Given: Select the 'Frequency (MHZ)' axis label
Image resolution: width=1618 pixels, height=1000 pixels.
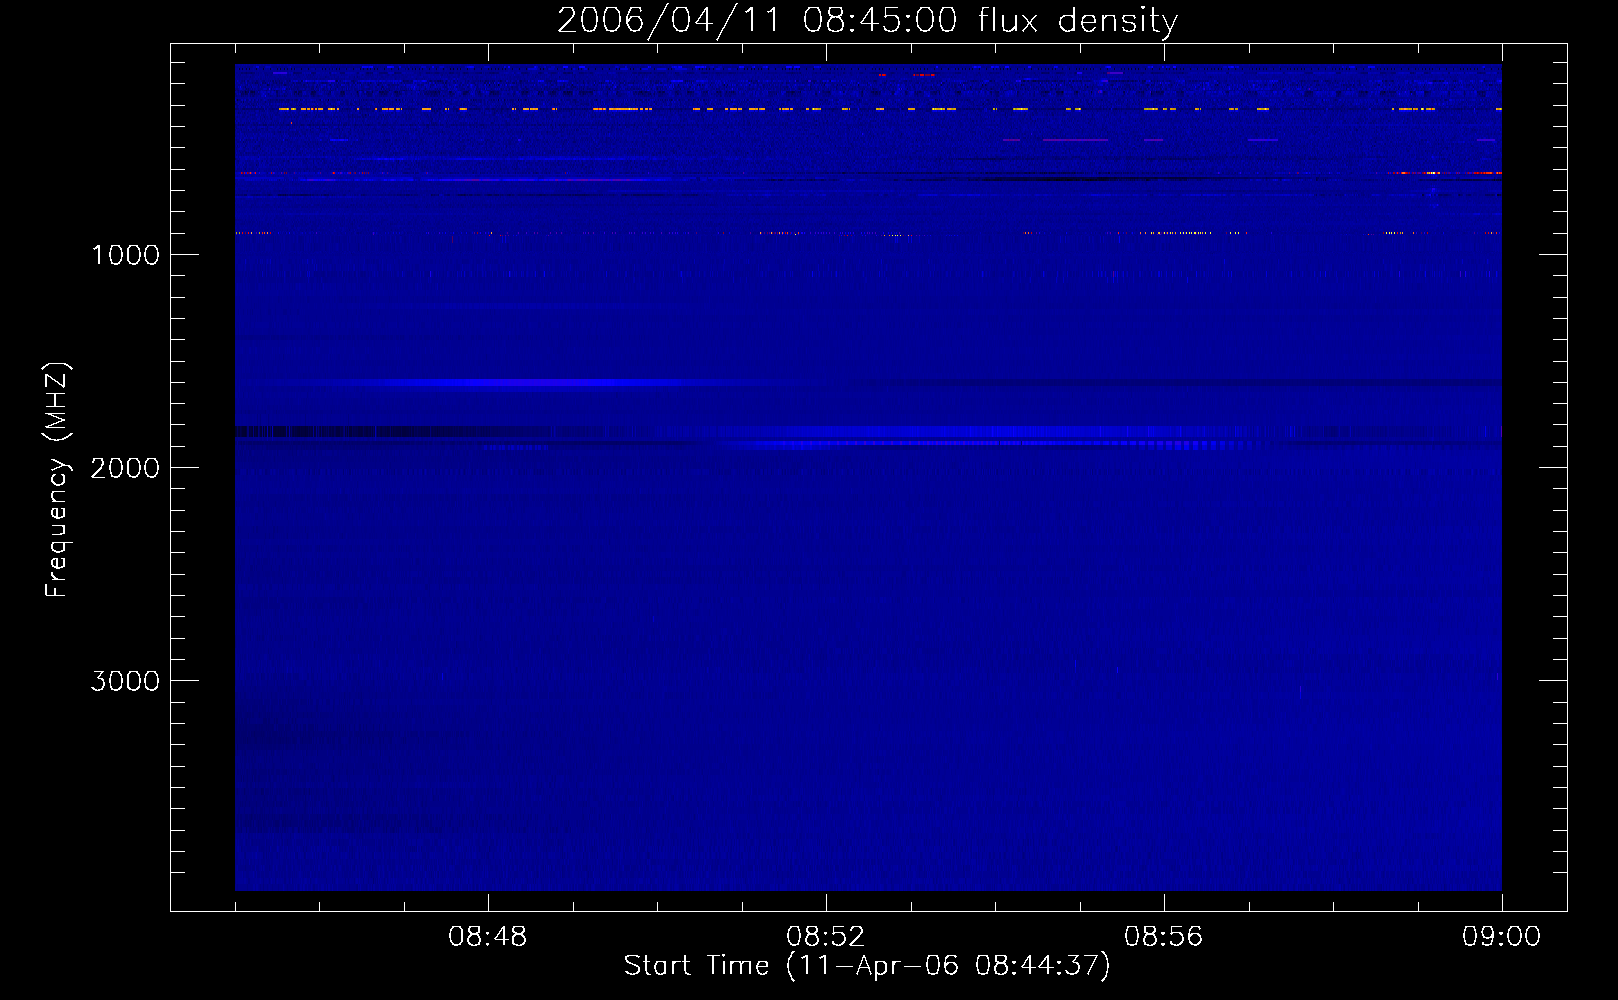Looking at the screenshot, I should [x=58, y=480].
